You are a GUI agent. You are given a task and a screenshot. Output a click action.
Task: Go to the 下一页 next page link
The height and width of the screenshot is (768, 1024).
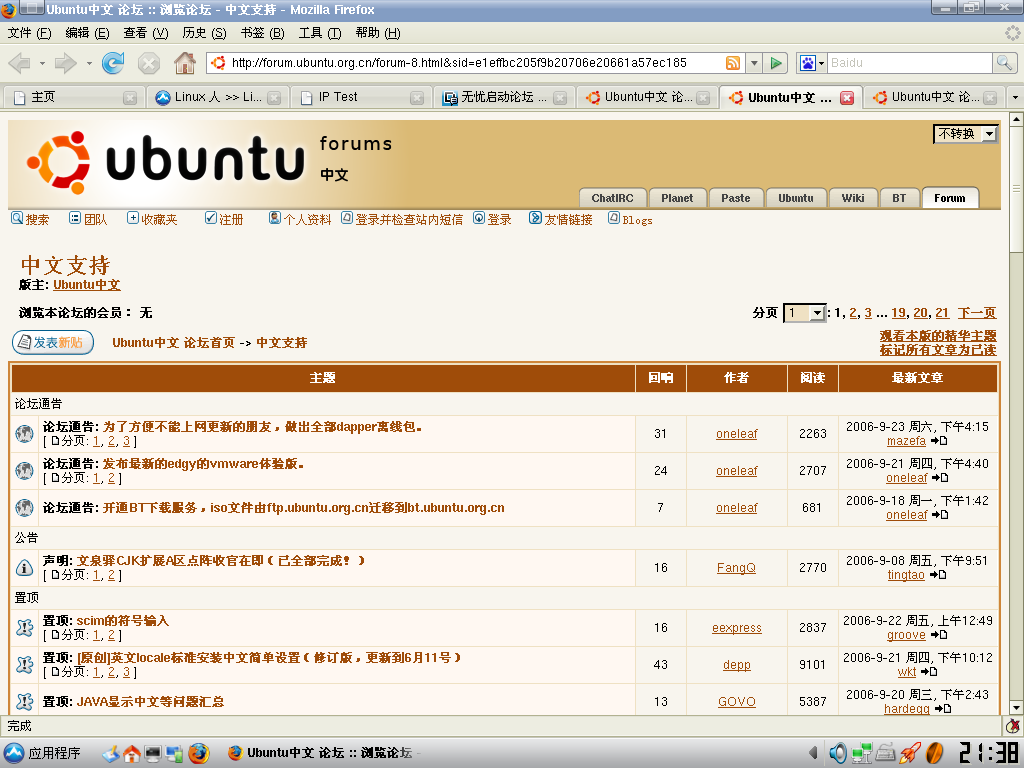(977, 313)
